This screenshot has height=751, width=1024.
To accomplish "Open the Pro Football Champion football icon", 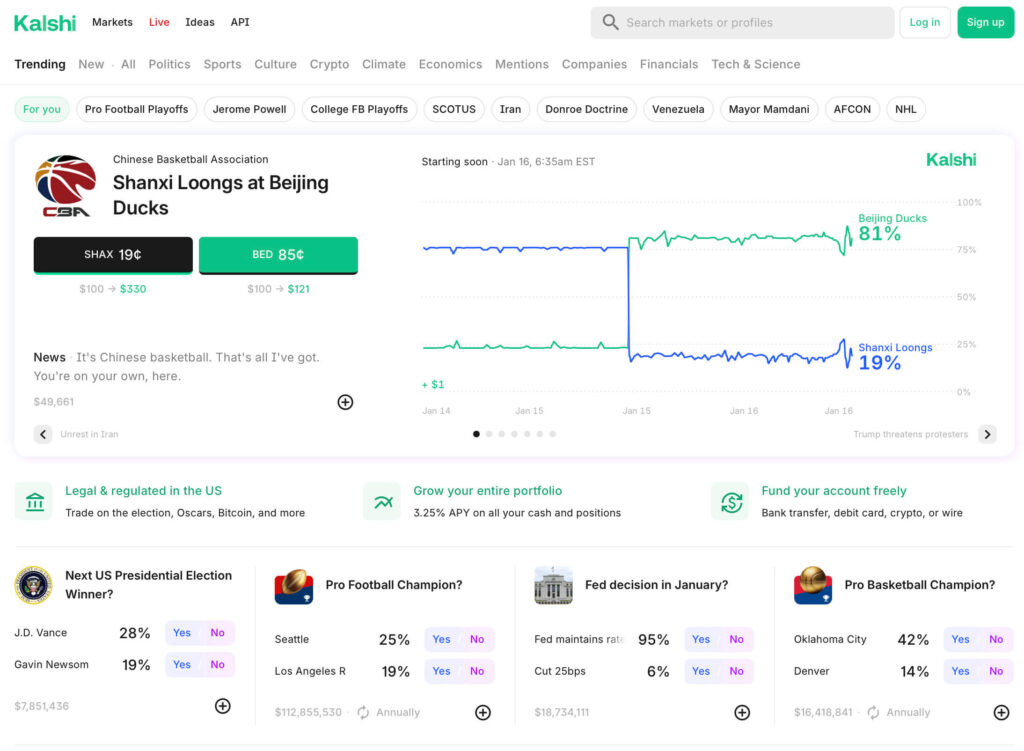I will click(x=294, y=585).
